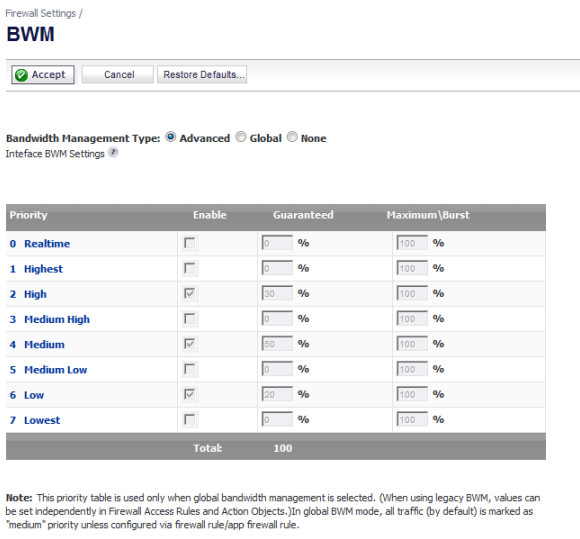The image size is (580, 539).
Task: Select the Advanced bandwidth management radio button
Action: (171, 137)
